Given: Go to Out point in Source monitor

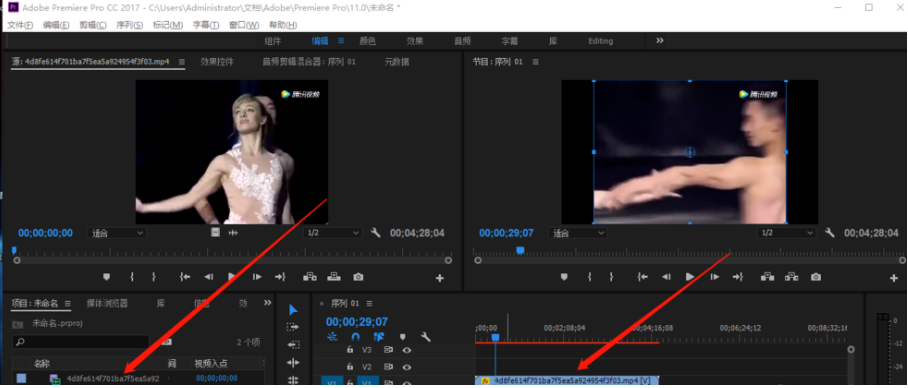Looking at the screenshot, I should [x=280, y=277].
